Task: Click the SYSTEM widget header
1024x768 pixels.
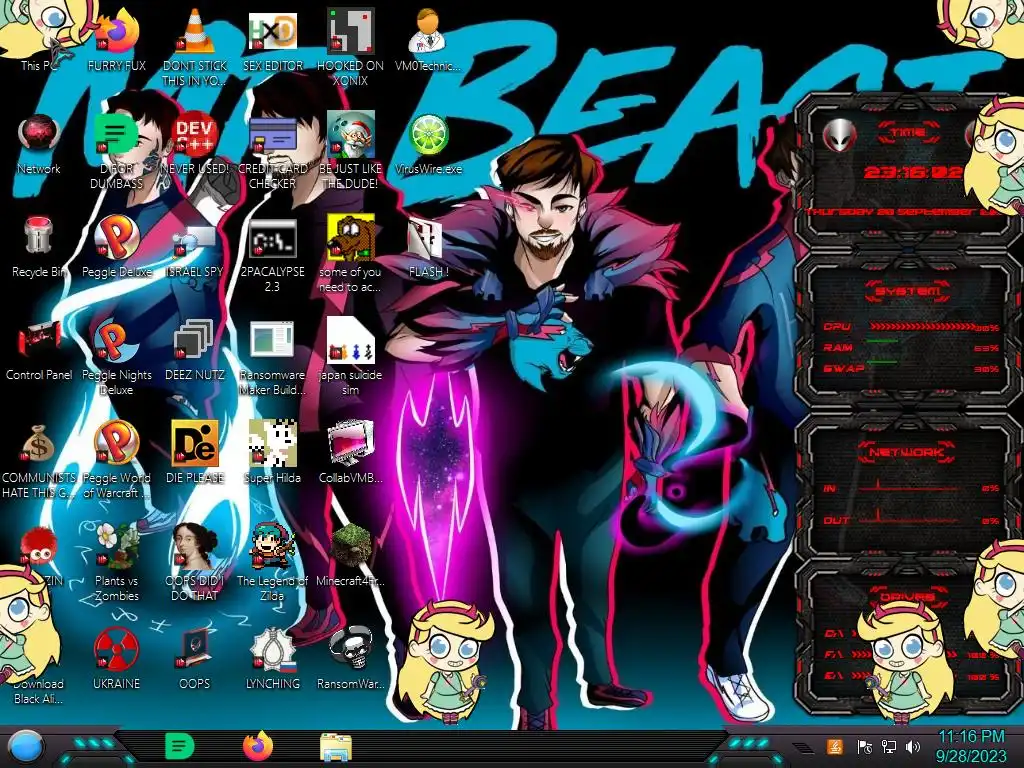Action: click(x=907, y=291)
